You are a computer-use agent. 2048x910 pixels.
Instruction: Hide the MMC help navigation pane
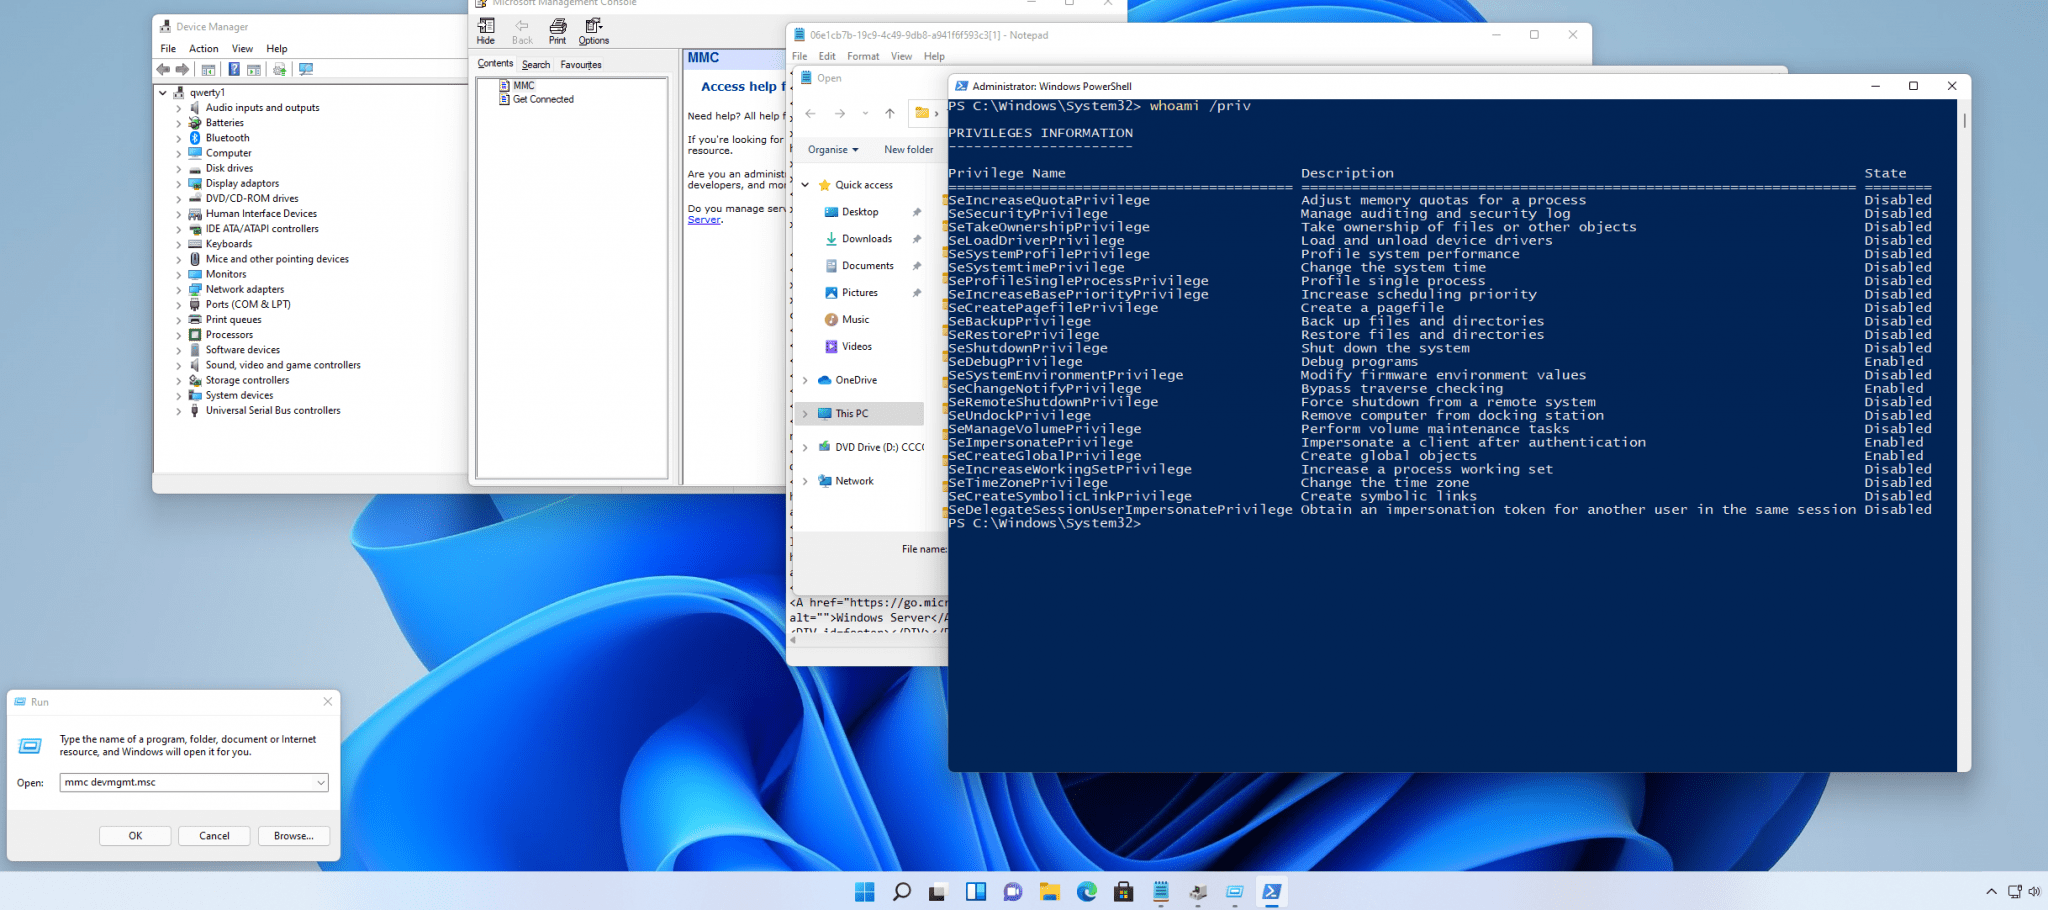486,31
